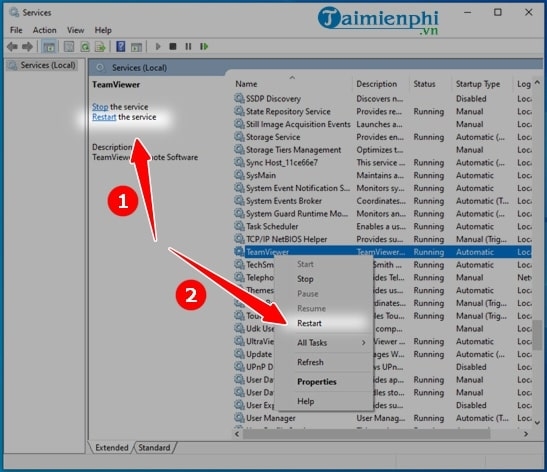Screen dimensions: 547x472
Task: Switch to the Standard tab
Action: (154, 448)
